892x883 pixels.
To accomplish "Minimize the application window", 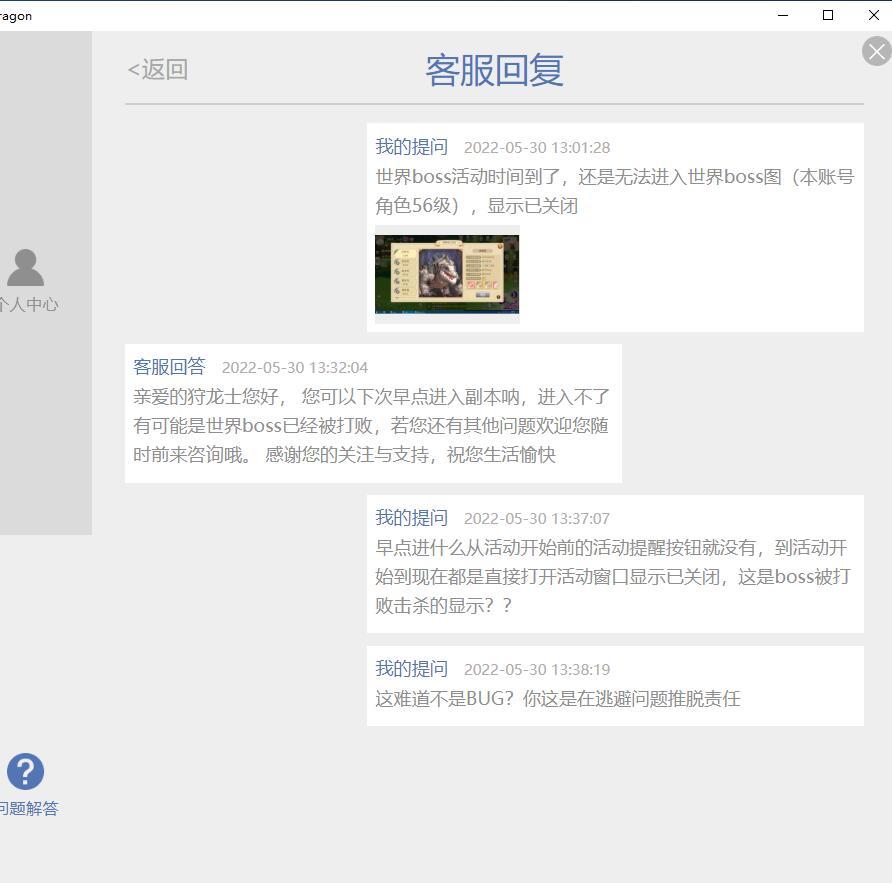I will [x=783, y=15].
